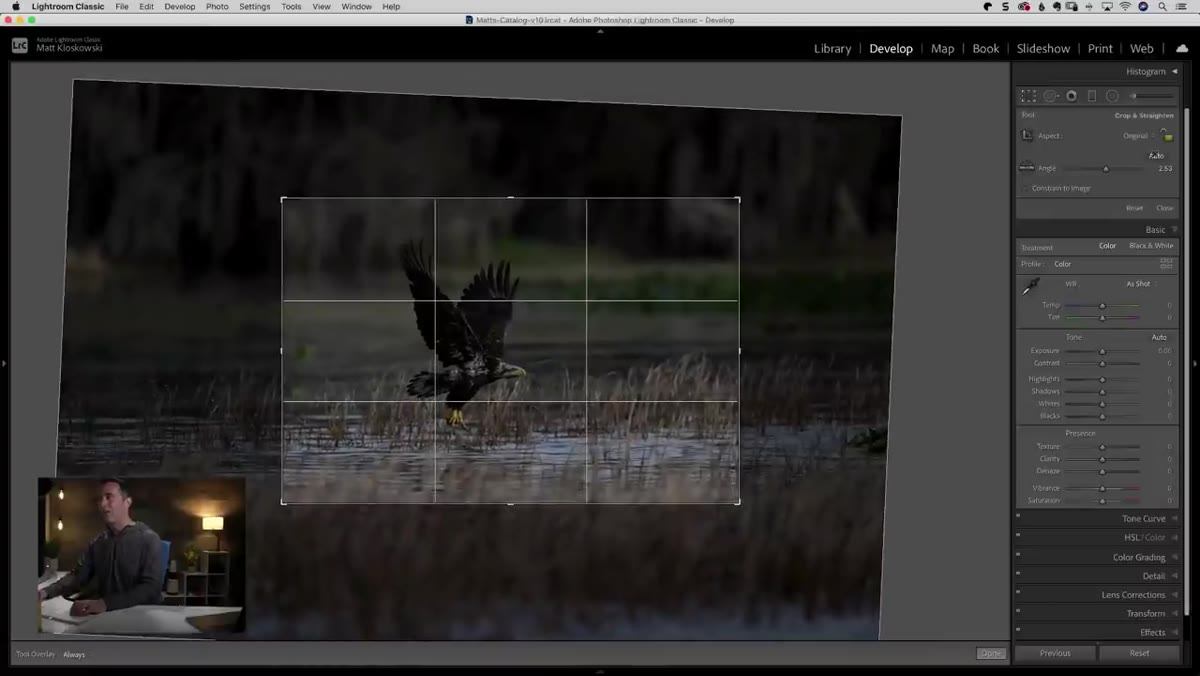The height and width of the screenshot is (676, 1200).
Task: Open the Wi-Fi status menu icon
Action: point(1124,6)
